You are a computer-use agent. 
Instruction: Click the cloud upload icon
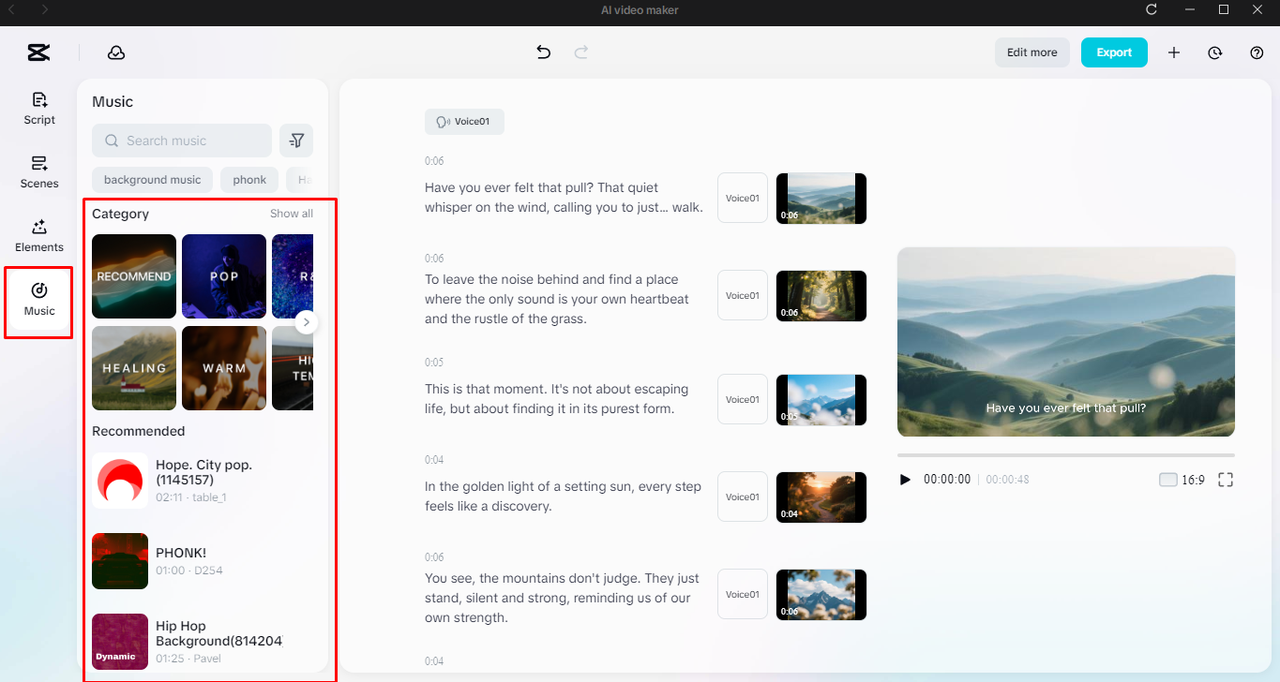click(x=116, y=52)
